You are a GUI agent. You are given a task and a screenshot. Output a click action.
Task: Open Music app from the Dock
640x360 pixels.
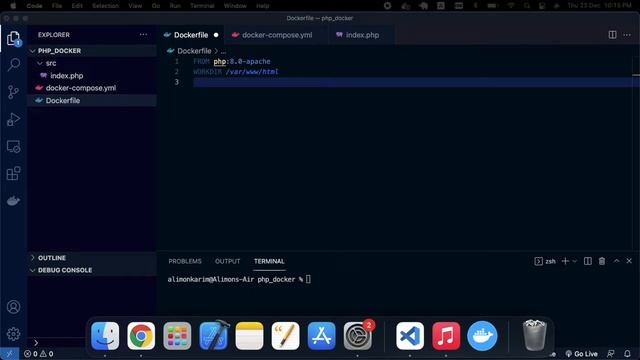446,336
